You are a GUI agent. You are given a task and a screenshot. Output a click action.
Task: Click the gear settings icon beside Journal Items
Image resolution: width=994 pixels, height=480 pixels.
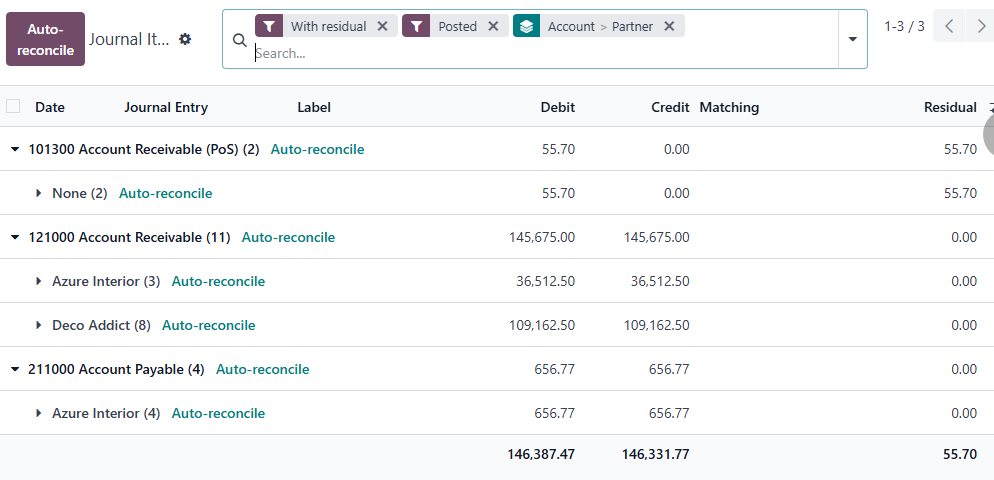coord(185,39)
